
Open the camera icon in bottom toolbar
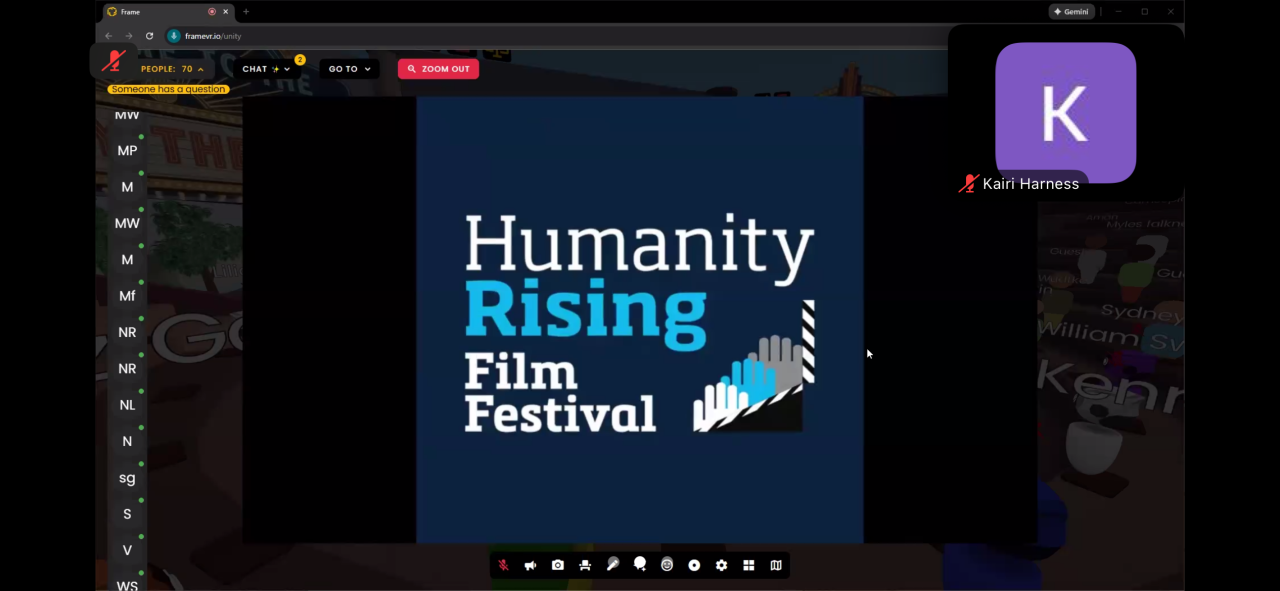click(558, 565)
